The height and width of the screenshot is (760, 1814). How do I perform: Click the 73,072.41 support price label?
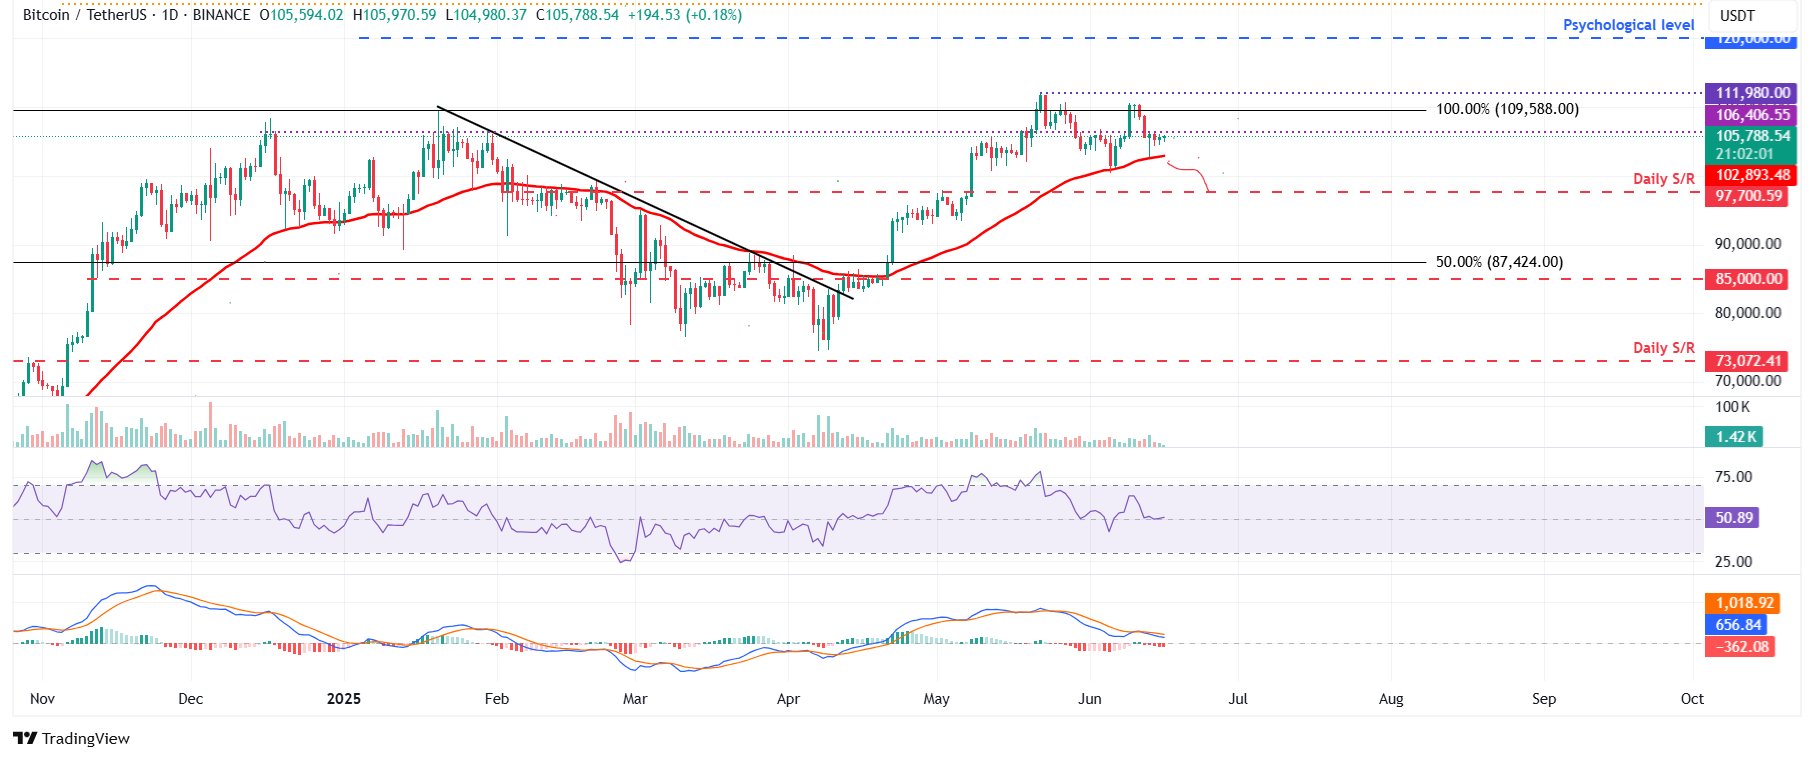[x=1748, y=361]
